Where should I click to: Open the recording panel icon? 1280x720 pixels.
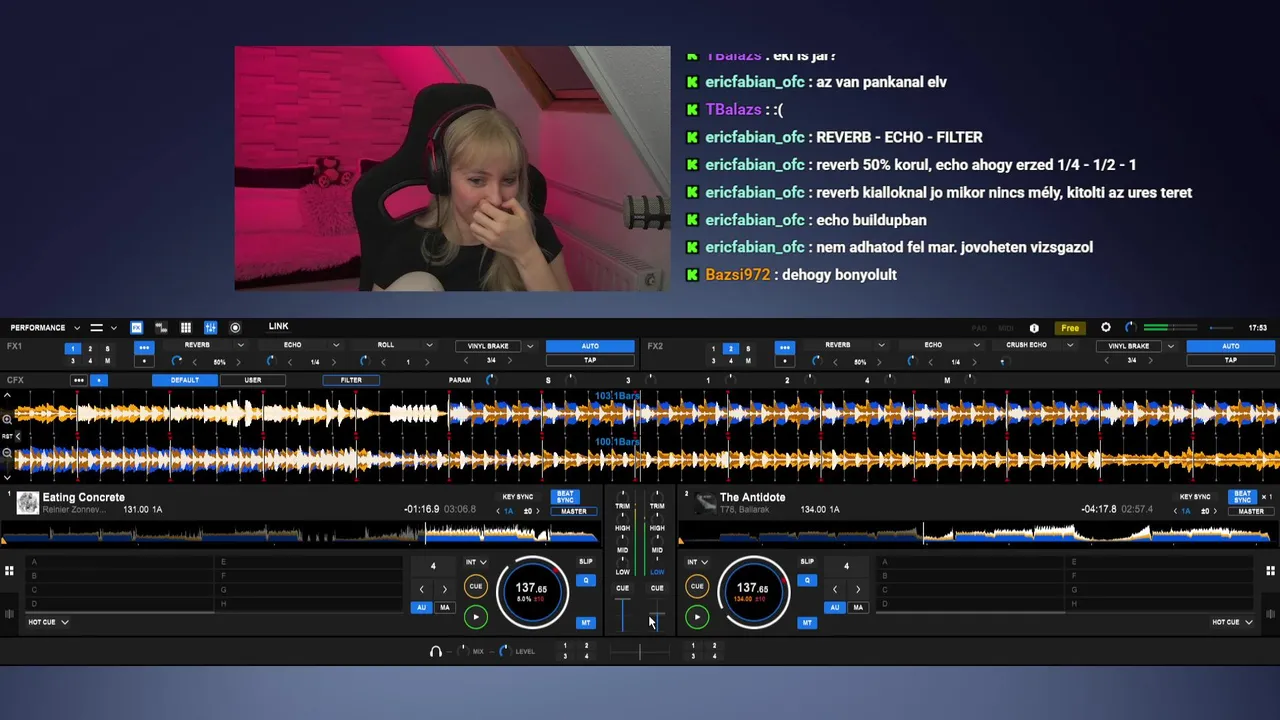pyautogui.click(x=235, y=328)
